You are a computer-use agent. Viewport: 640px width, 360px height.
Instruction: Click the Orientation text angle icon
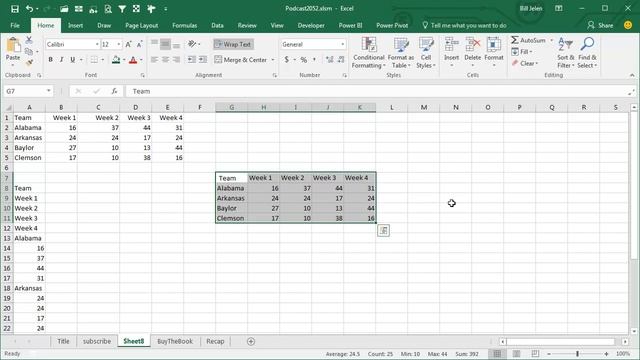192,44
